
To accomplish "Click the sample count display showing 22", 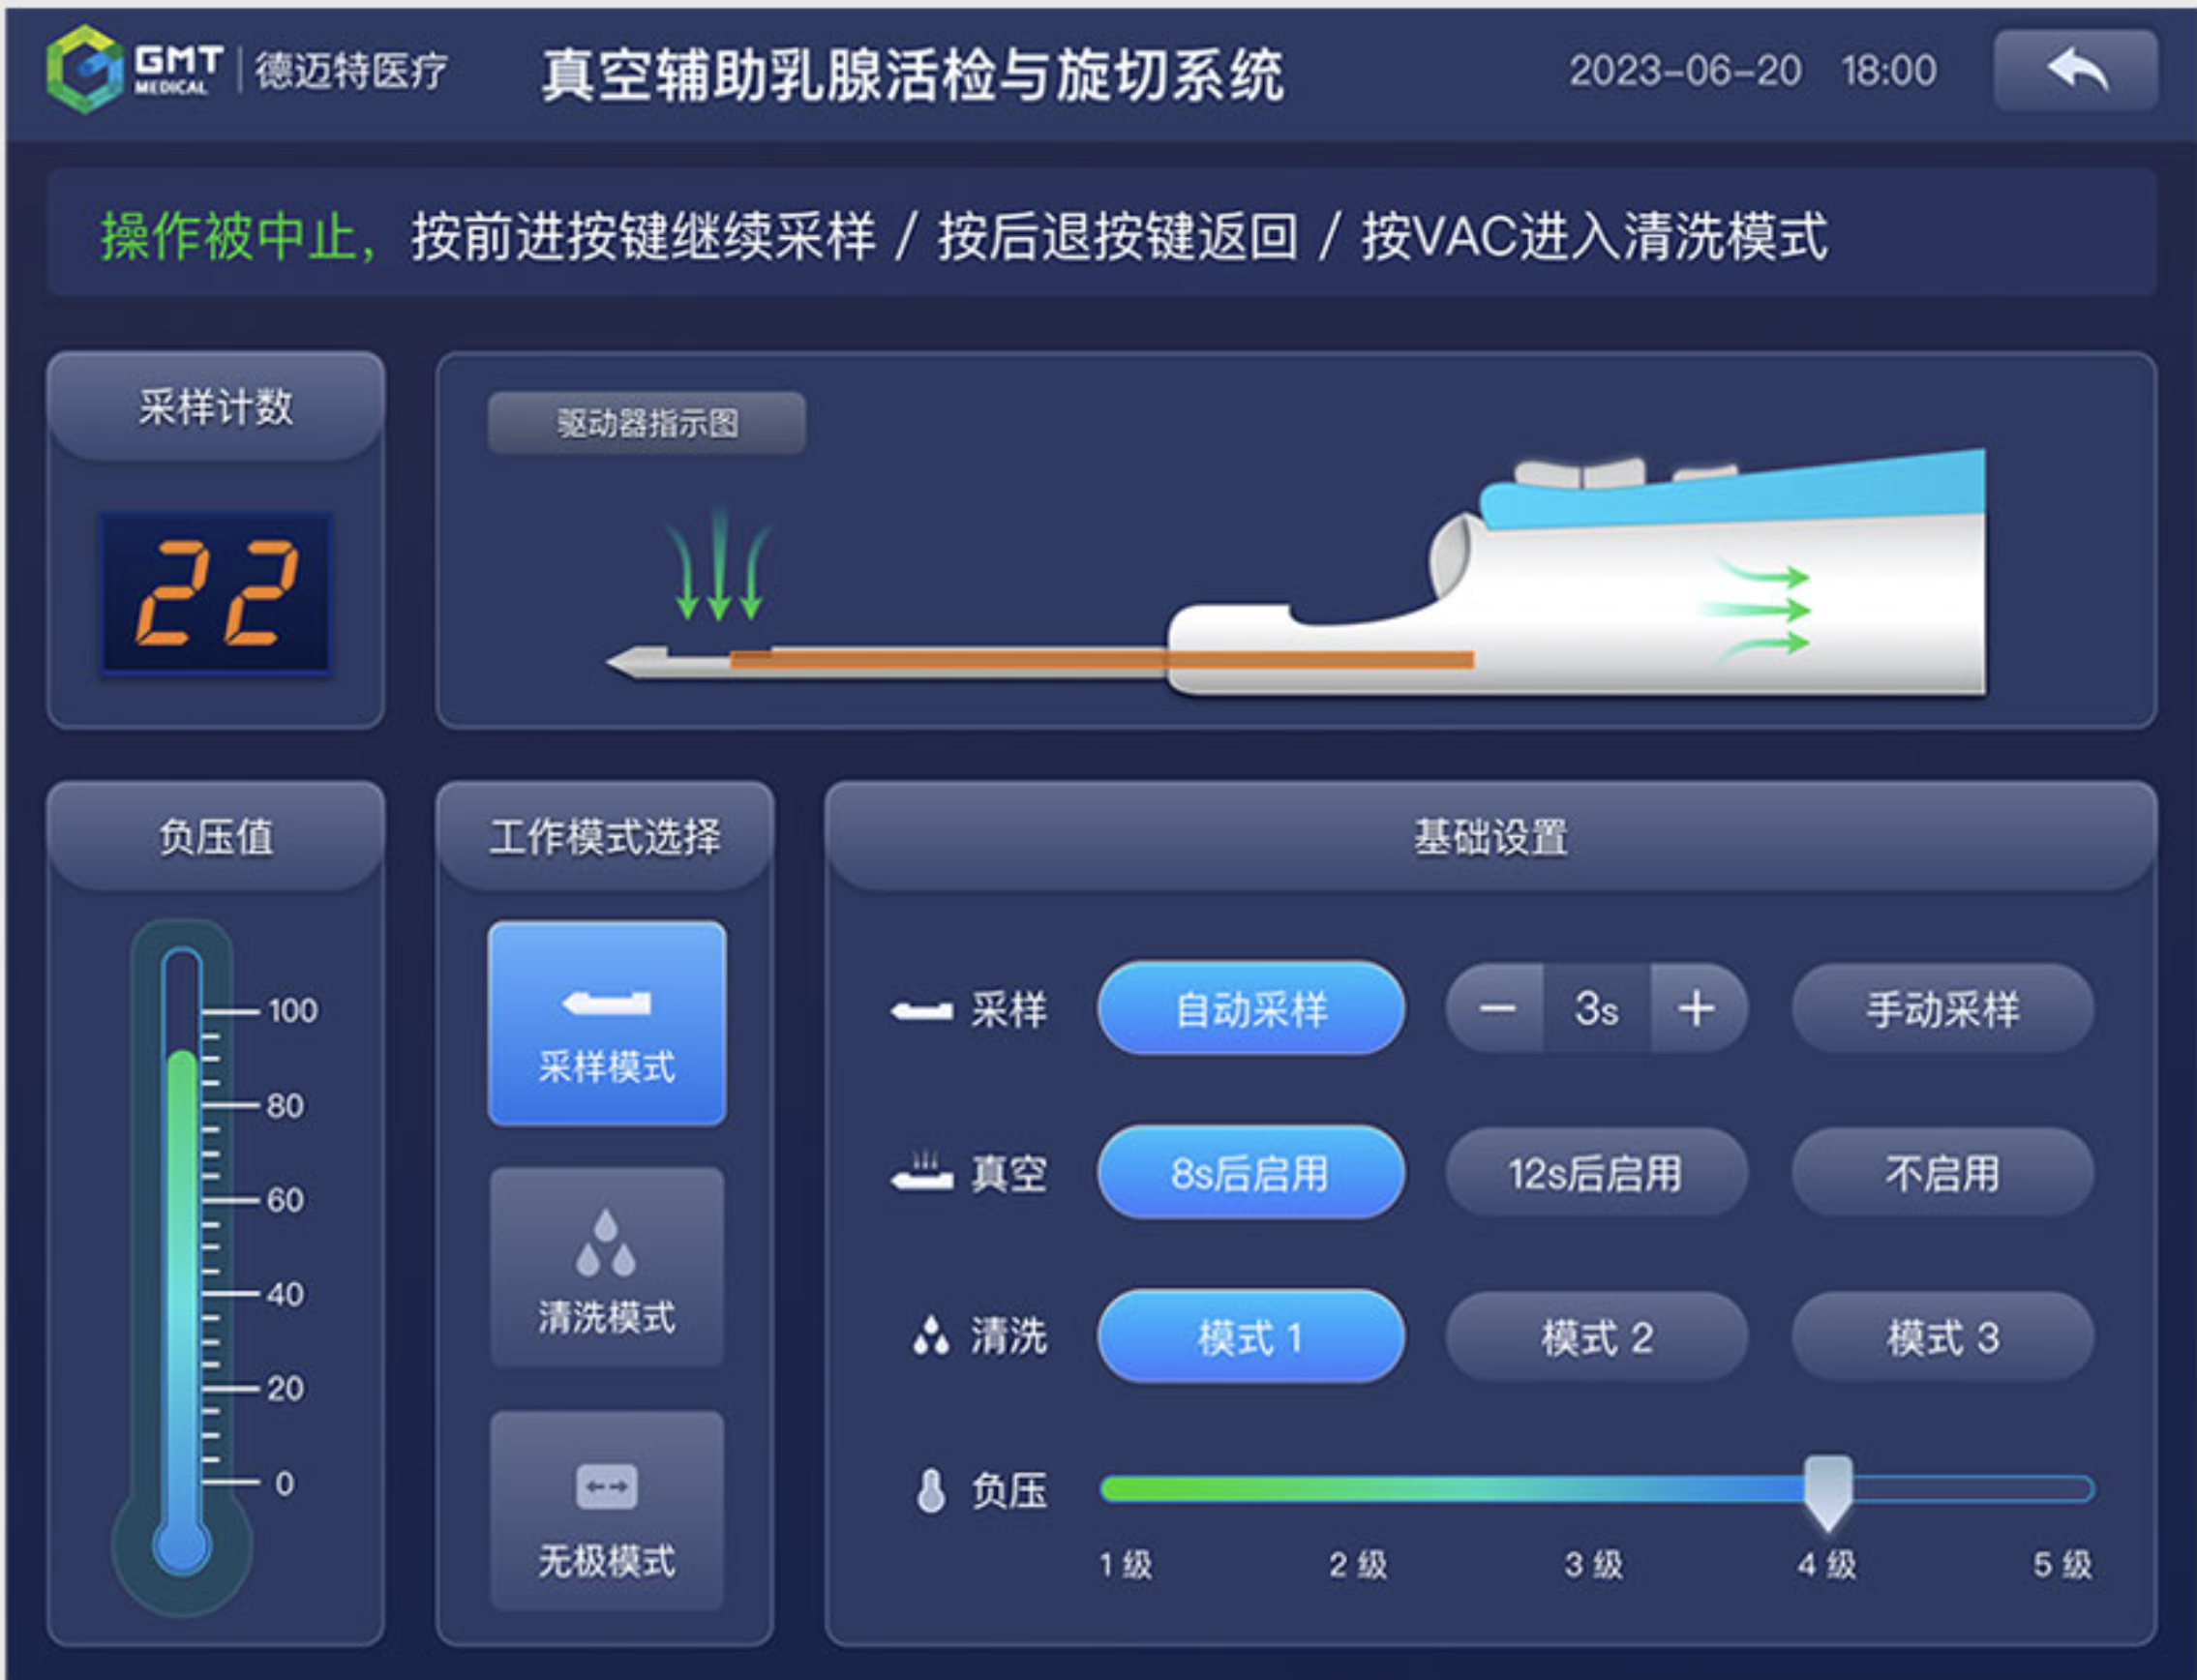I will (215, 593).
